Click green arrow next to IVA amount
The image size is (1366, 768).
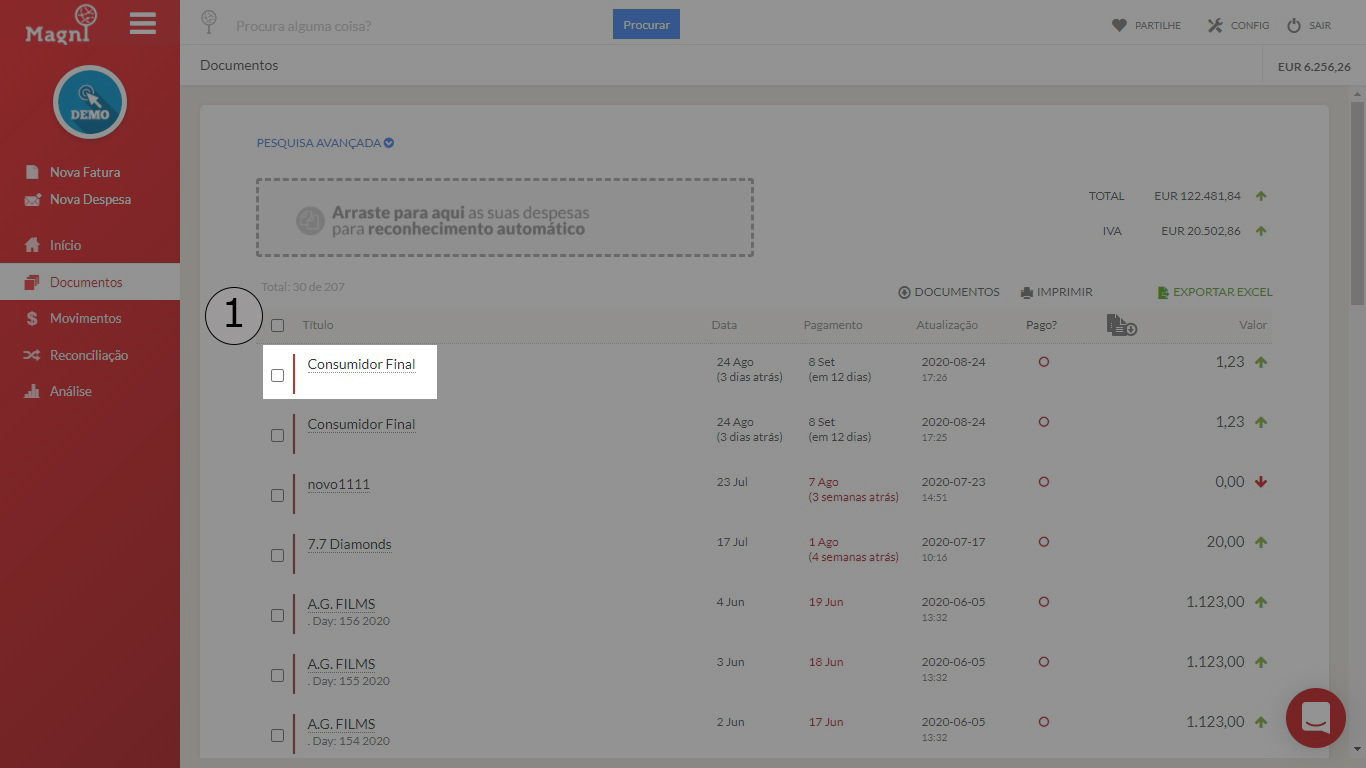pos(1261,231)
